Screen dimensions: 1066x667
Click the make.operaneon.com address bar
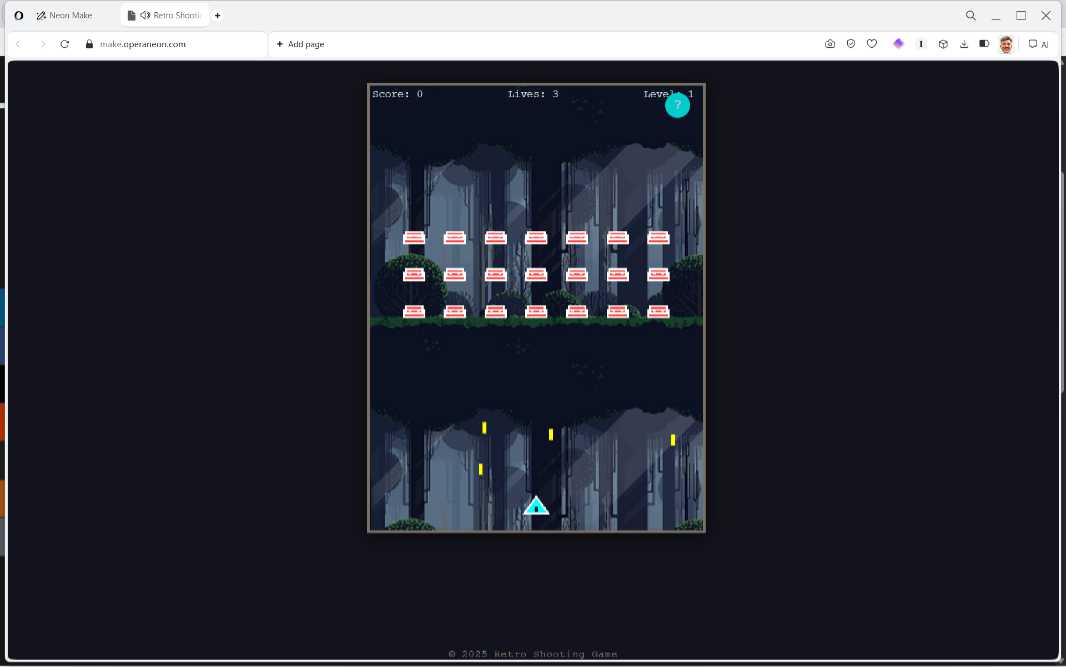click(x=142, y=44)
